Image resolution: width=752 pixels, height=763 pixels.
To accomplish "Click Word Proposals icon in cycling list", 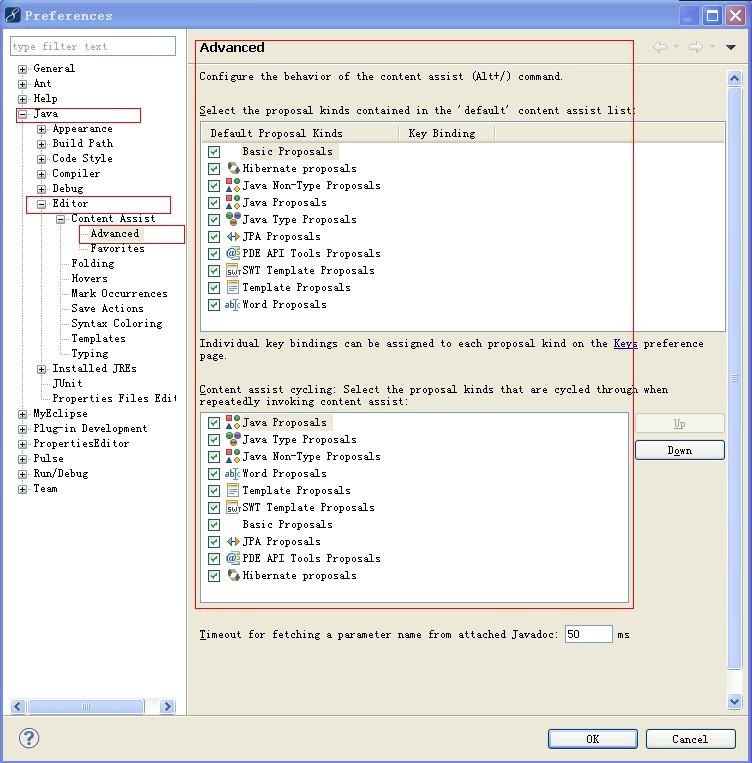I will (232, 473).
